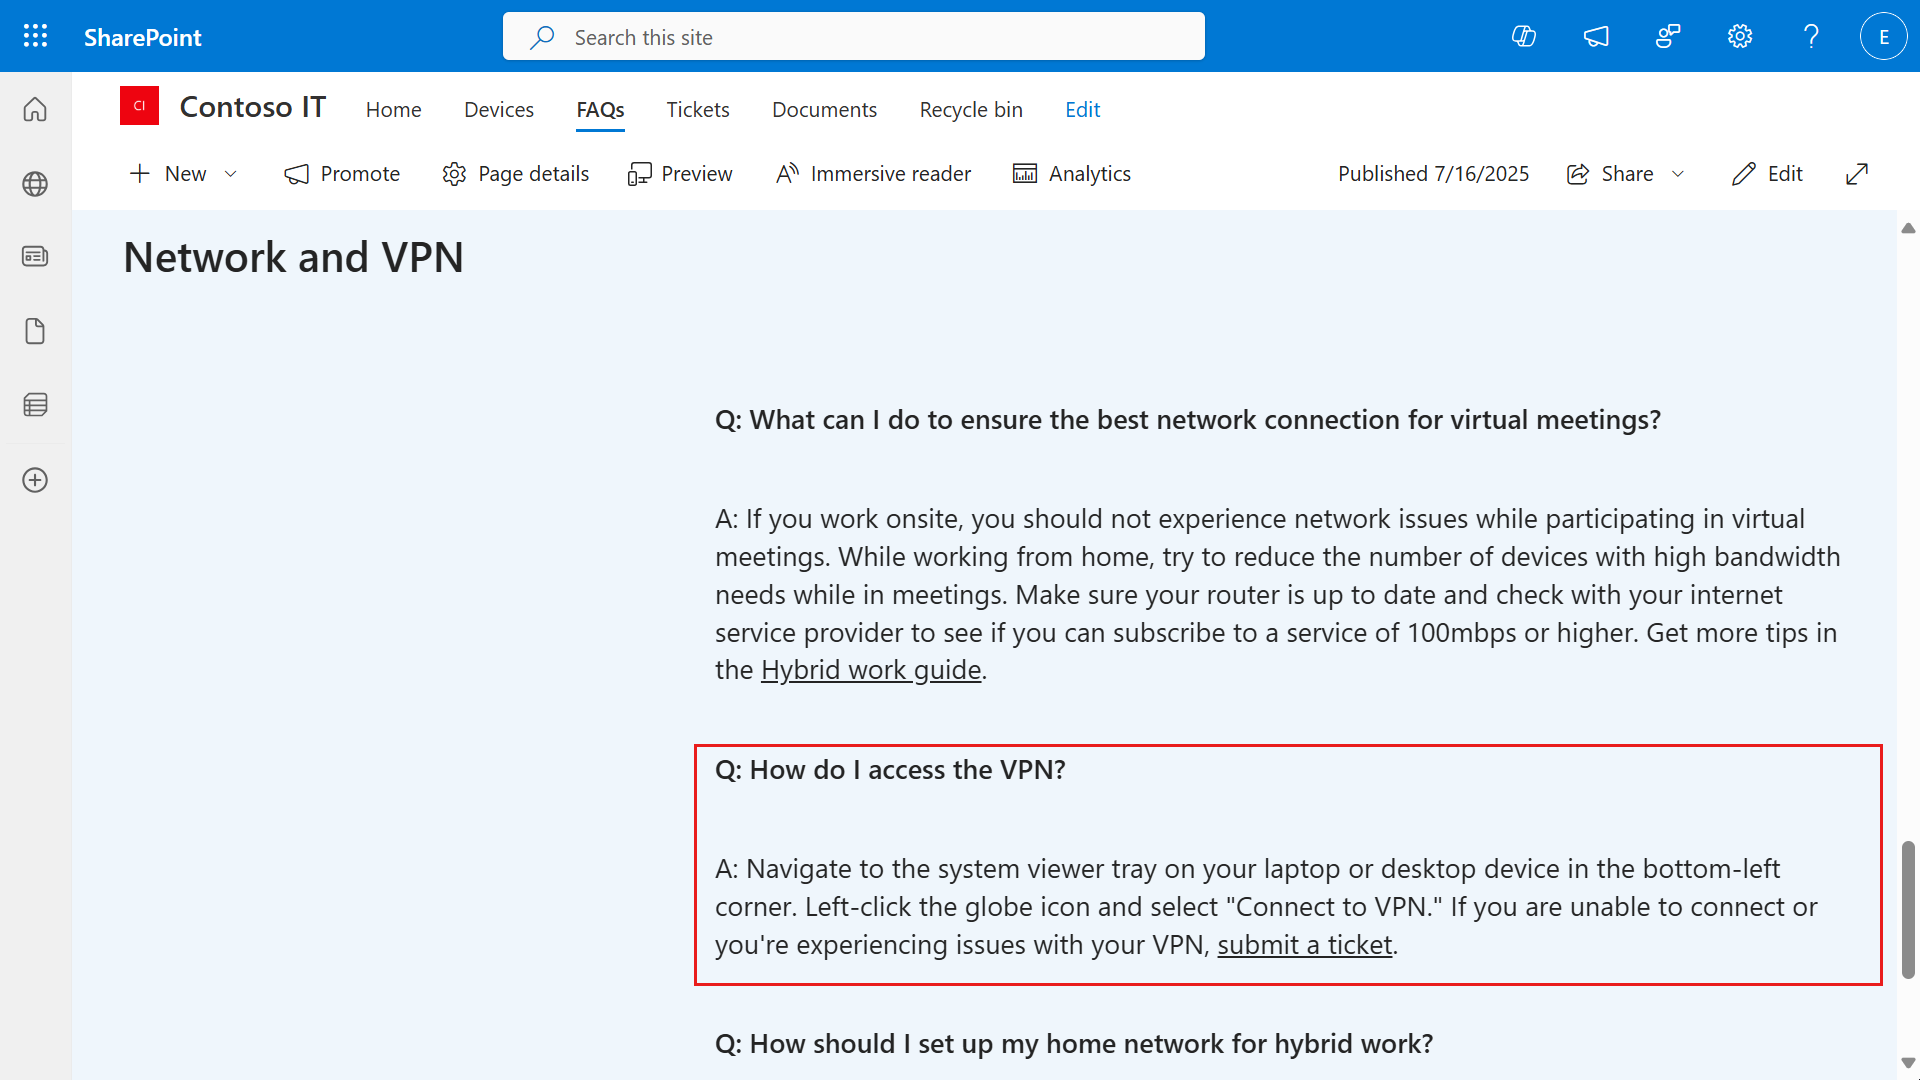Click submit a ticket link
The height and width of the screenshot is (1080, 1920).
pyautogui.click(x=1305, y=944)
